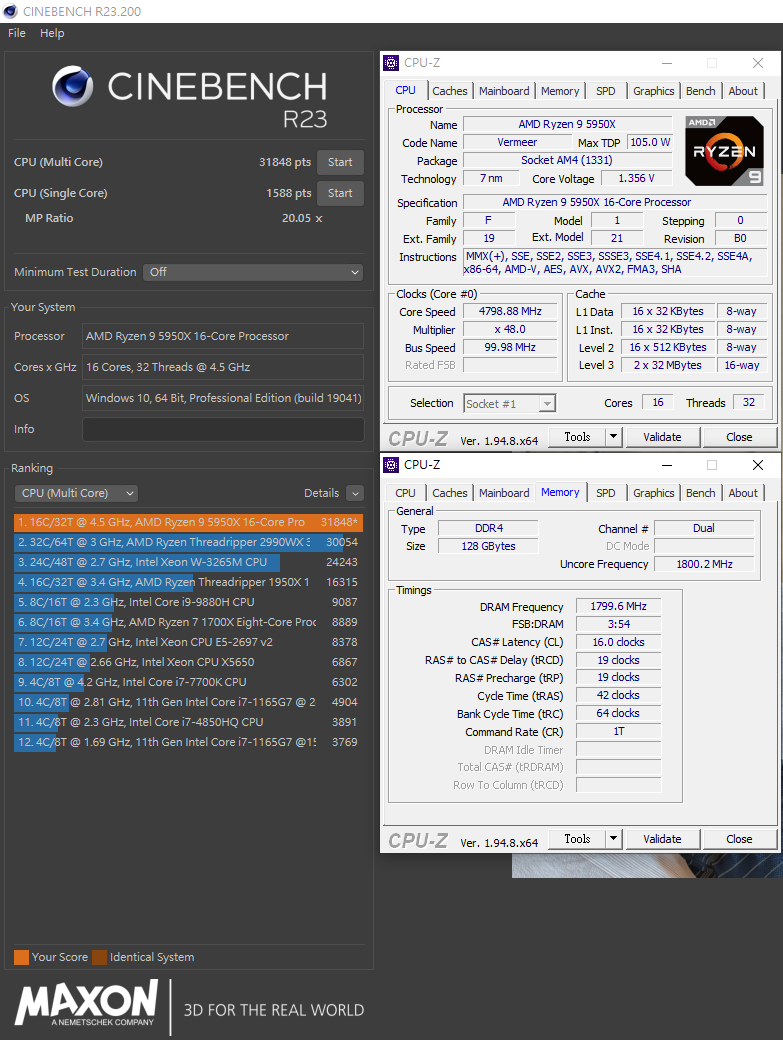Click the DRAM Frequency value 1799.6 MHz

[x=619, y=606]
